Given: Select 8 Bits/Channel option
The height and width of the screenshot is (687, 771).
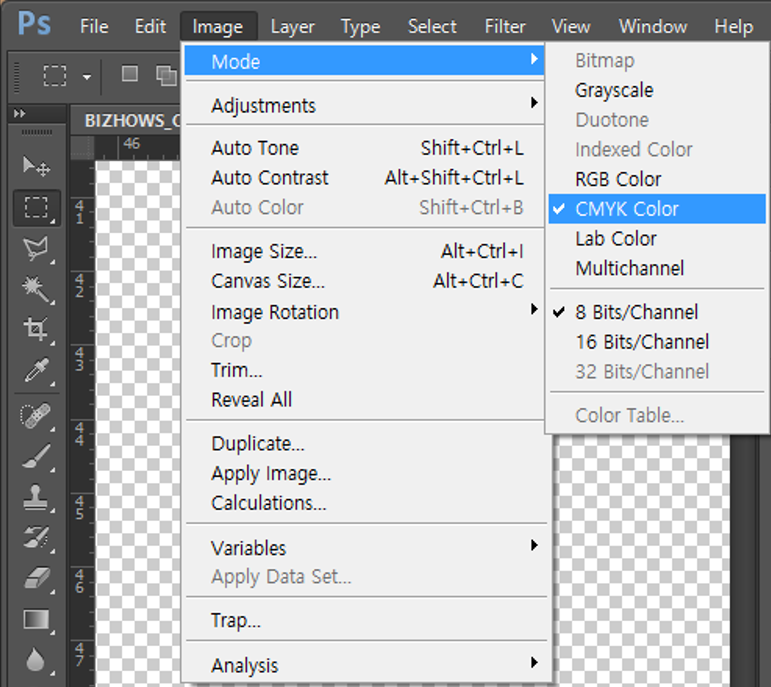Looking at the screenshot, I should (x=657, y=312).
